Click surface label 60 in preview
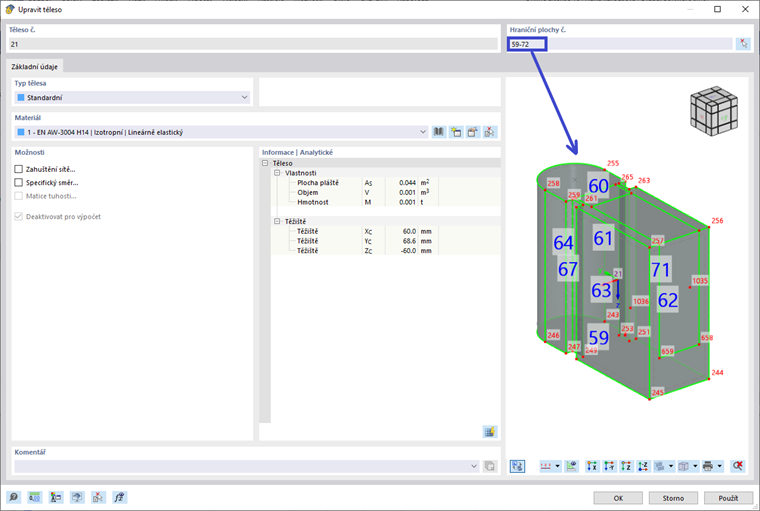The image size is (760, 511). click(x=598, y=186)
